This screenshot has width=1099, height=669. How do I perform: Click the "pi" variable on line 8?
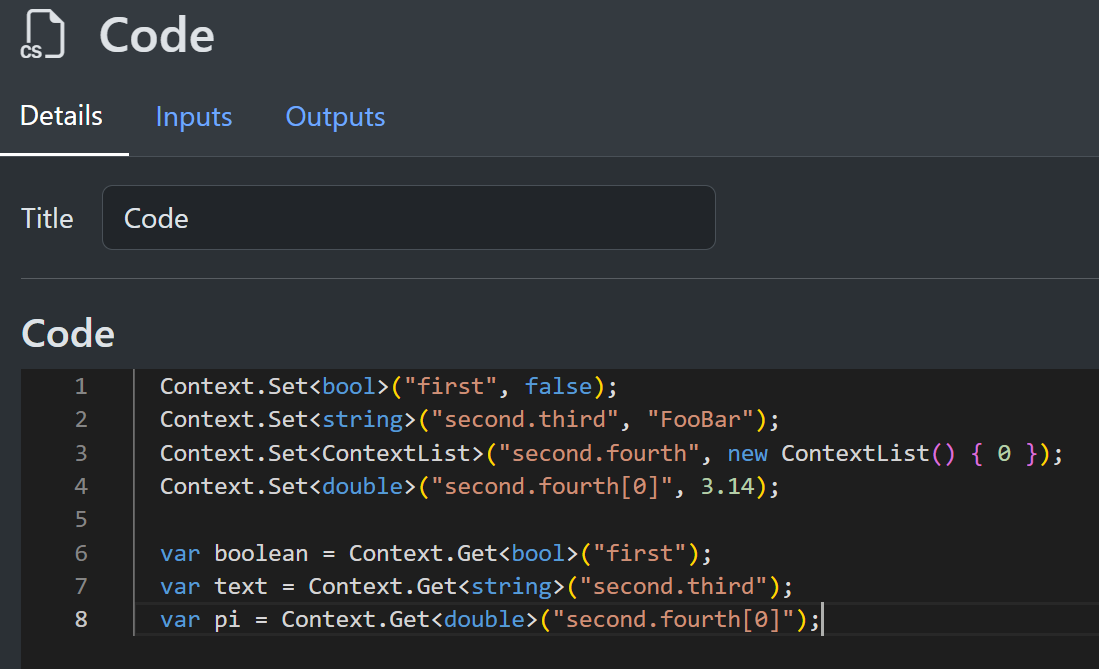[x=228, y=620]
